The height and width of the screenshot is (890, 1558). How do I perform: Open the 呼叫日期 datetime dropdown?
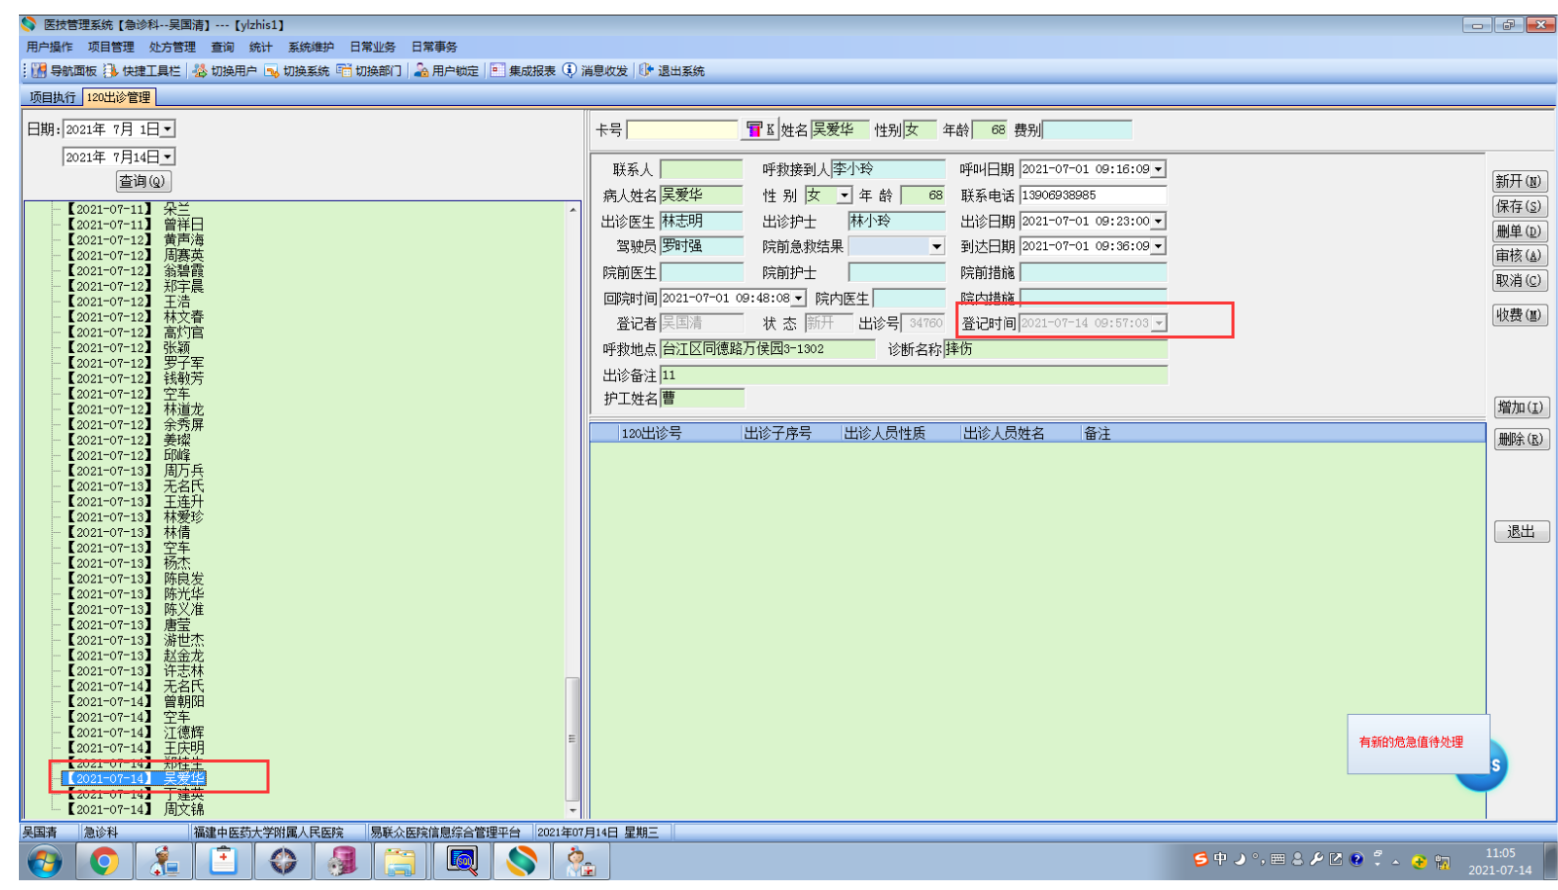1159,169
